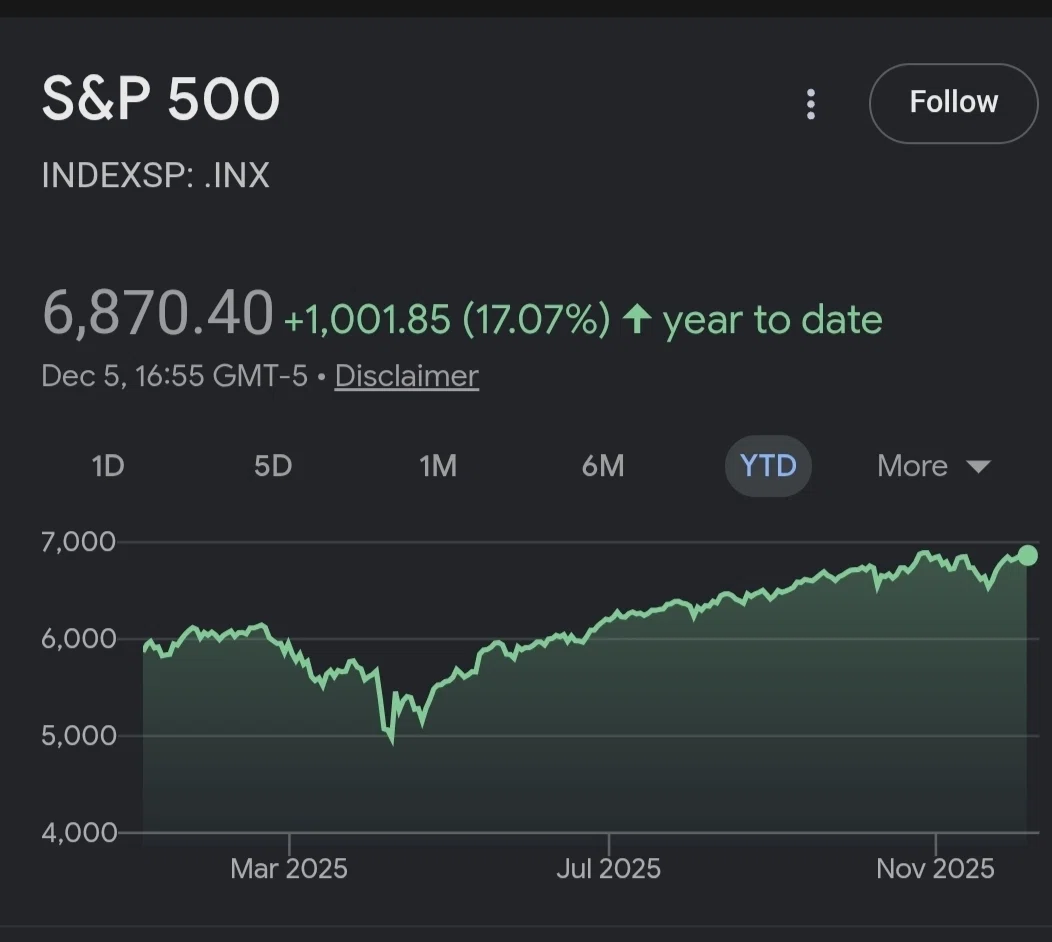The image size is (1052, 942).
Task: Select the YTD range tab
Action: (768, 466)
